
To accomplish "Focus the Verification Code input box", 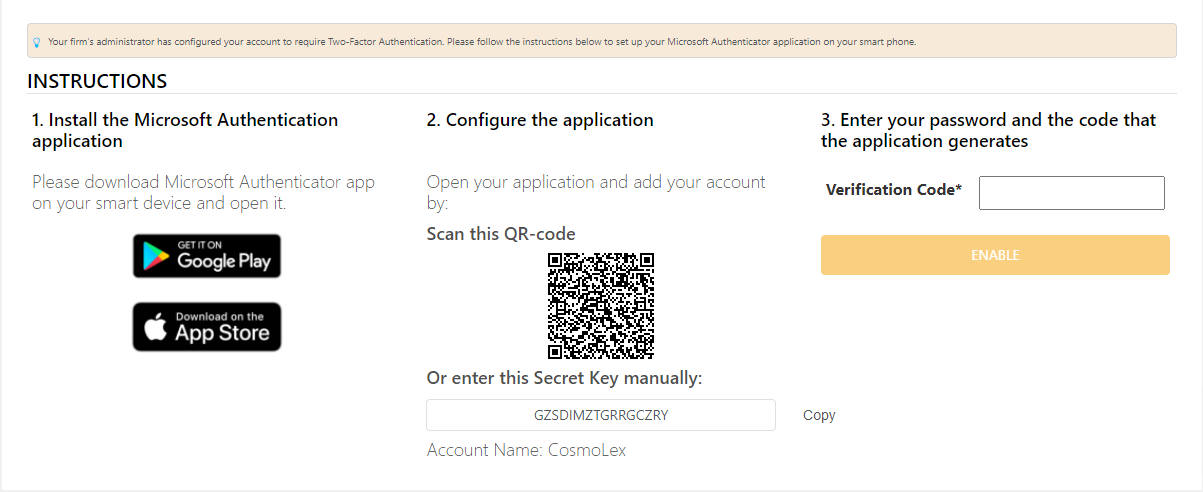I will [1072, 193].
